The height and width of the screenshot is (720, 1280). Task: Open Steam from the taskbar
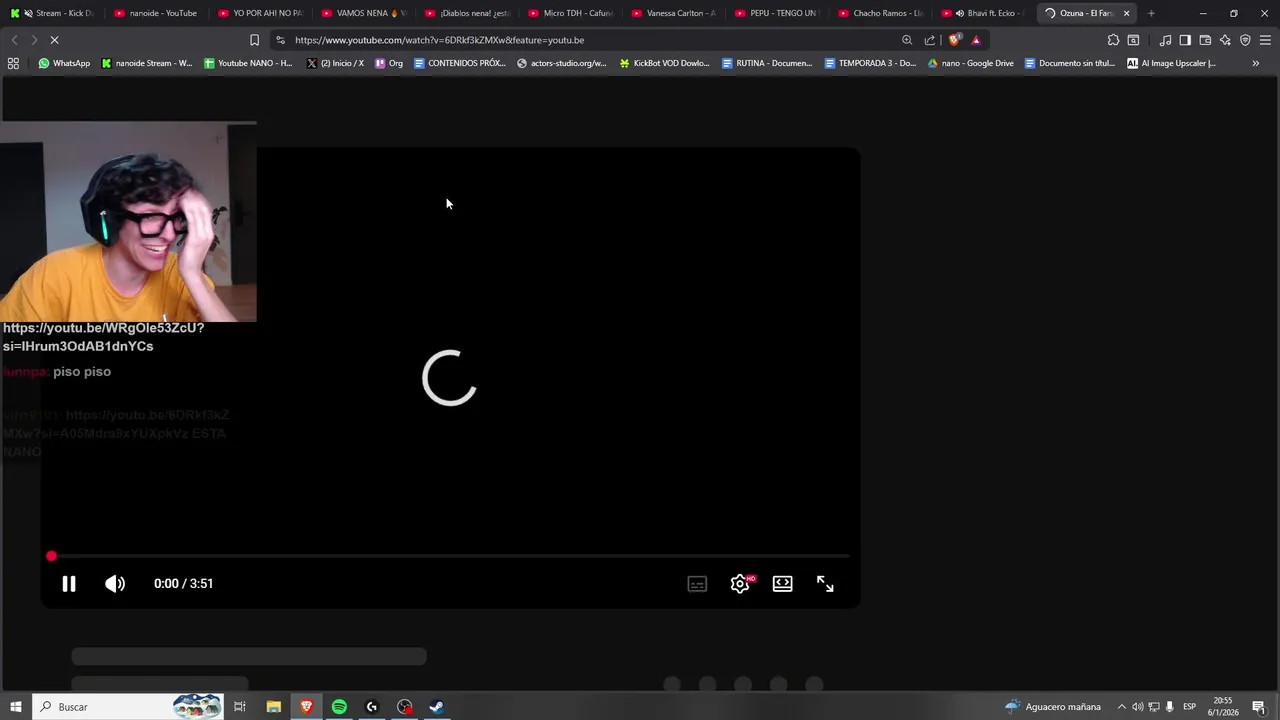tap(437, 707)
